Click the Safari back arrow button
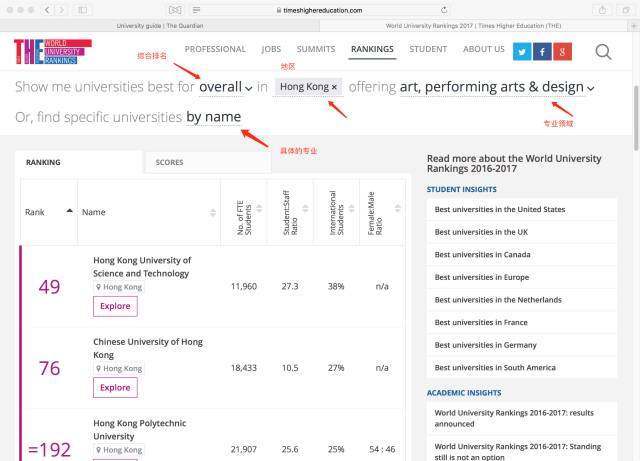 click(x=47, y=9)
